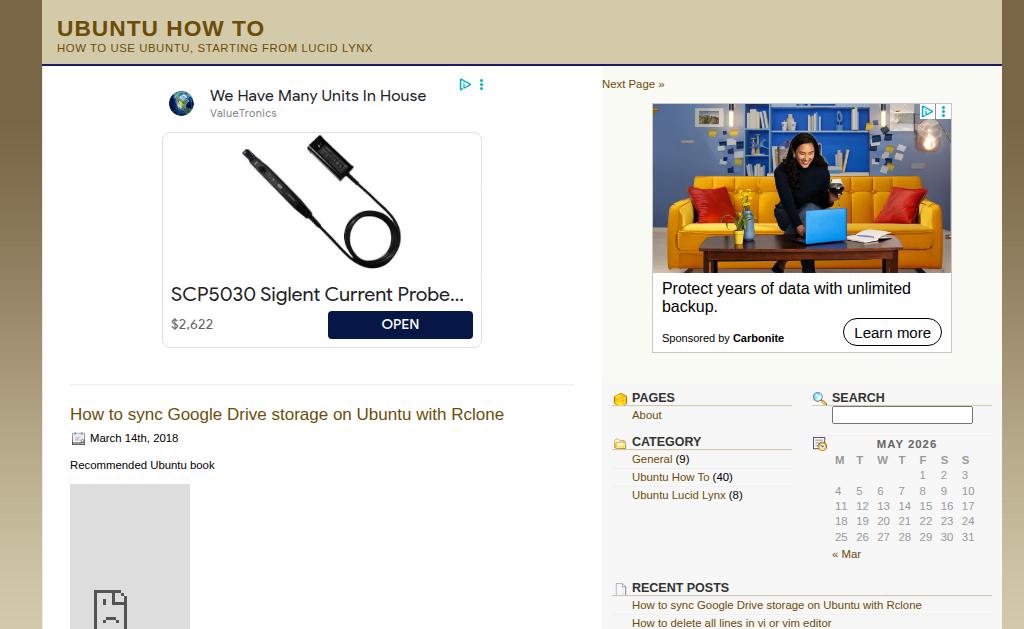Image resolution: width=1024 pixels, height=629 pixels.
Task: Select the Ubuntu Lucid Lynx category
Action: click(x=679, y=495)
